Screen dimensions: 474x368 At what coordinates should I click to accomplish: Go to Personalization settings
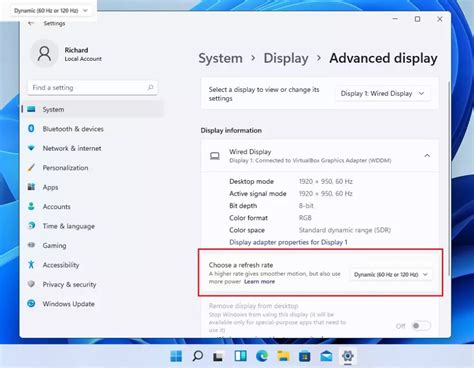click(93, 168)
